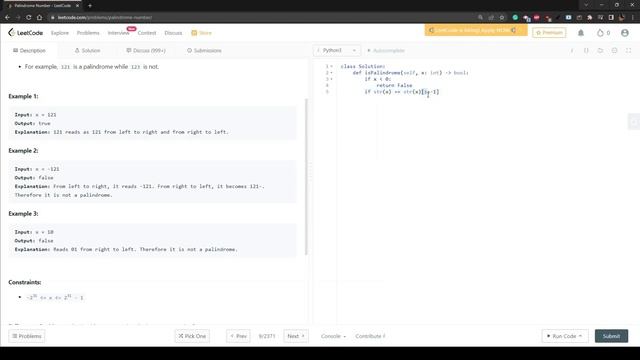Open the Store link
Viewport: 640px width, 360px height.
point(201,33)
